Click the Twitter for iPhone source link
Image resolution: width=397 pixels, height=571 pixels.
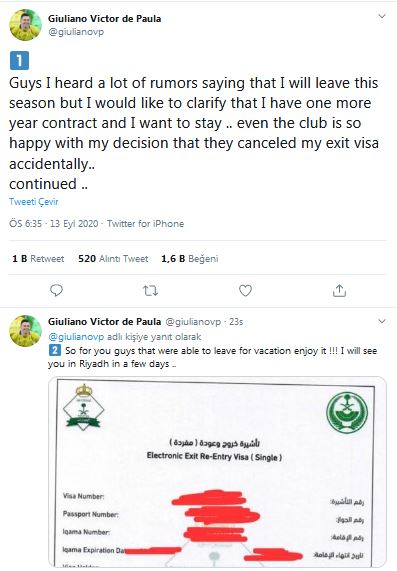[145, 224]
